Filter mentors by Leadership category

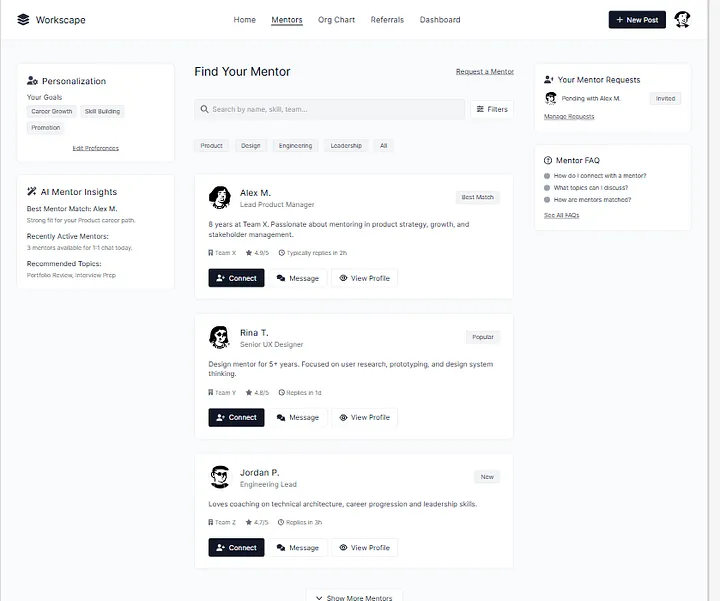(x=346, y=146)
